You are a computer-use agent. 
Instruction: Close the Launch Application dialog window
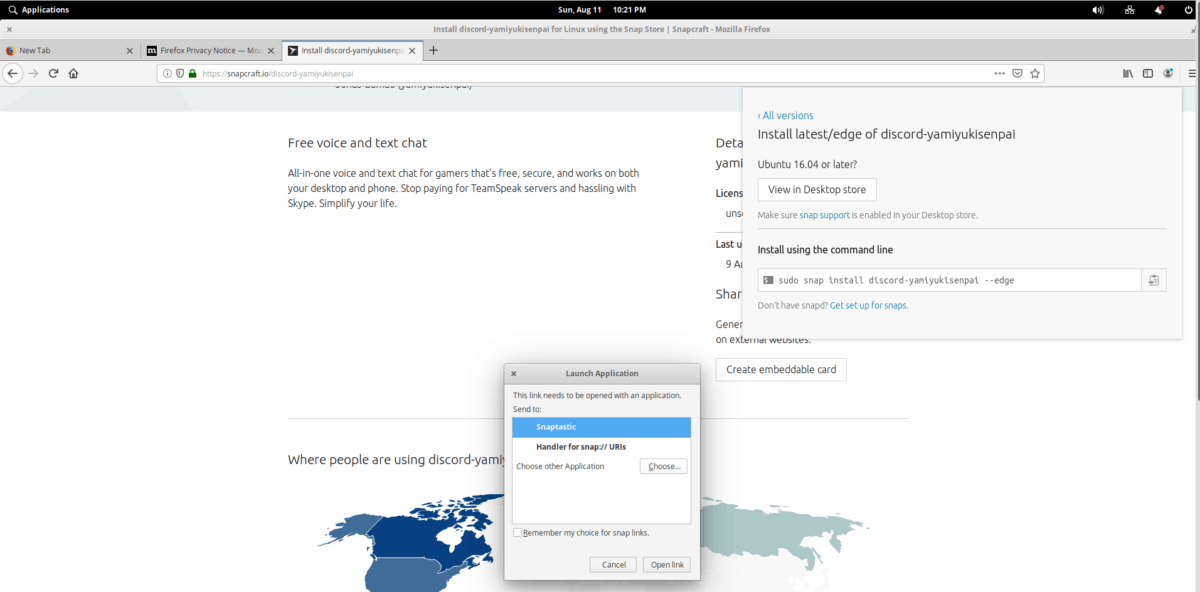514,373
